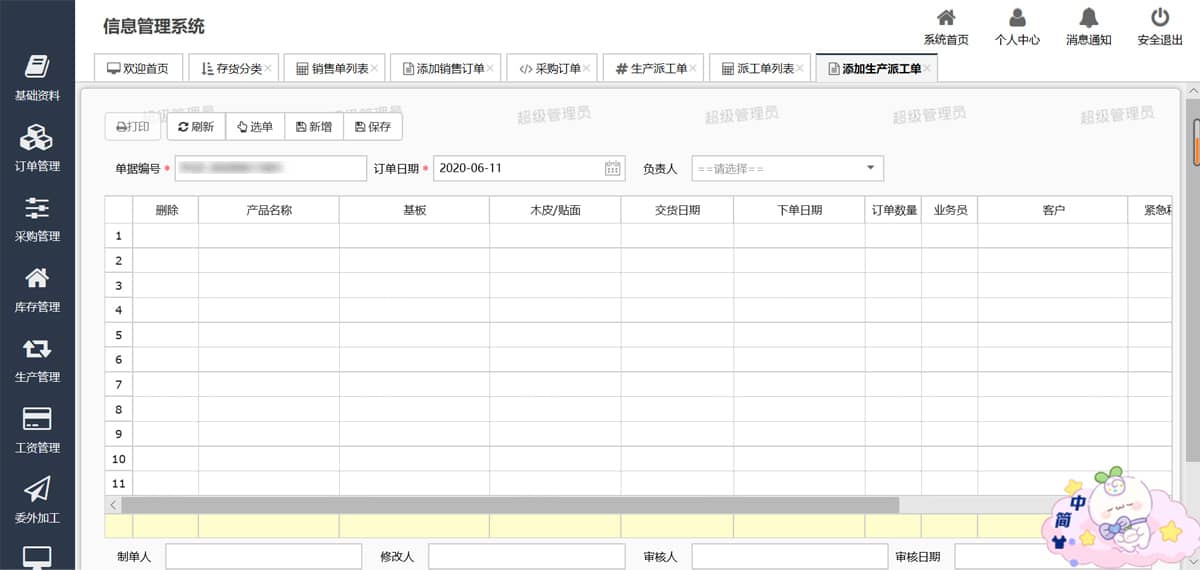Switch to 采购订单 tab
The image size is (1200, 570).
click(x=551, y=69)
